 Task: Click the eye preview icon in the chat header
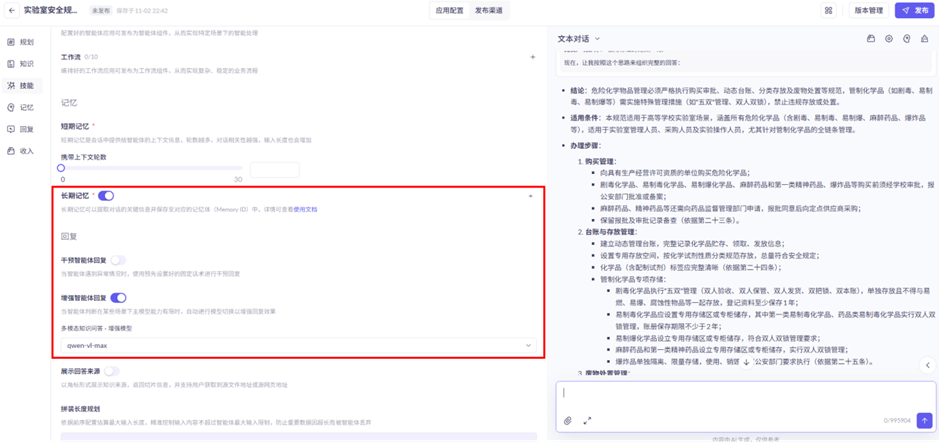tap(889, 38)
